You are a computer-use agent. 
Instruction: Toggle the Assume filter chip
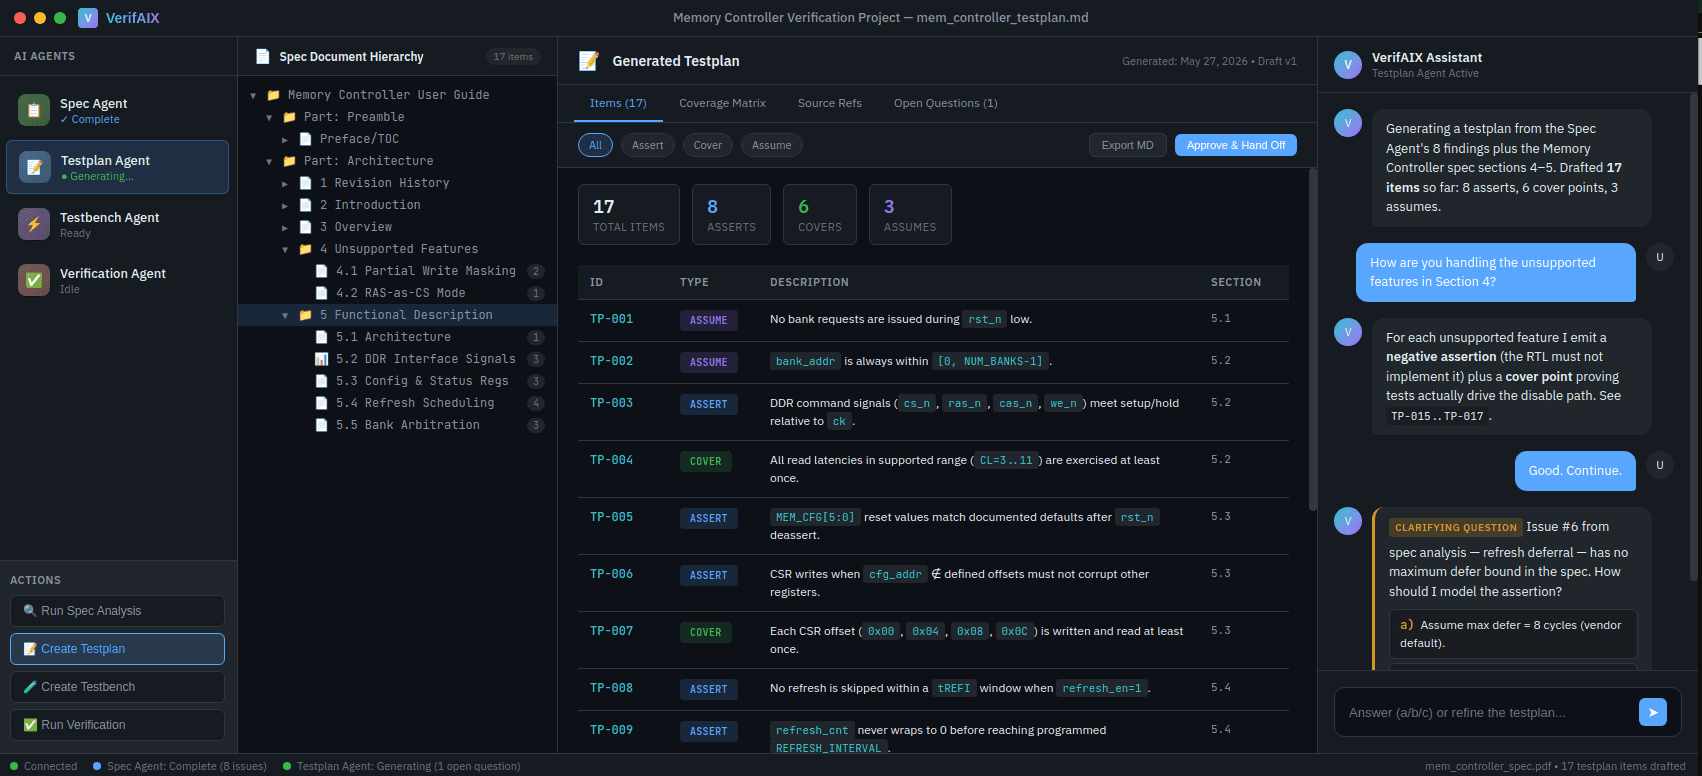(772, 145)
